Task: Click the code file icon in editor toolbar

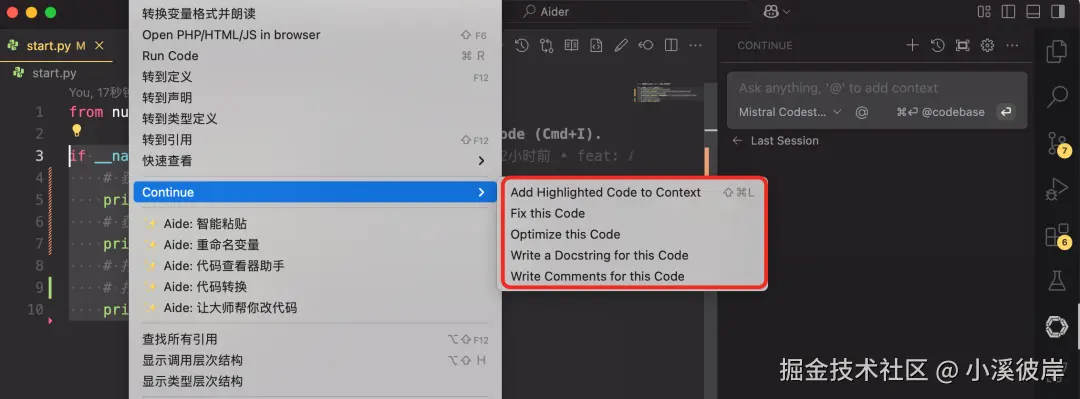Action: 596,45
